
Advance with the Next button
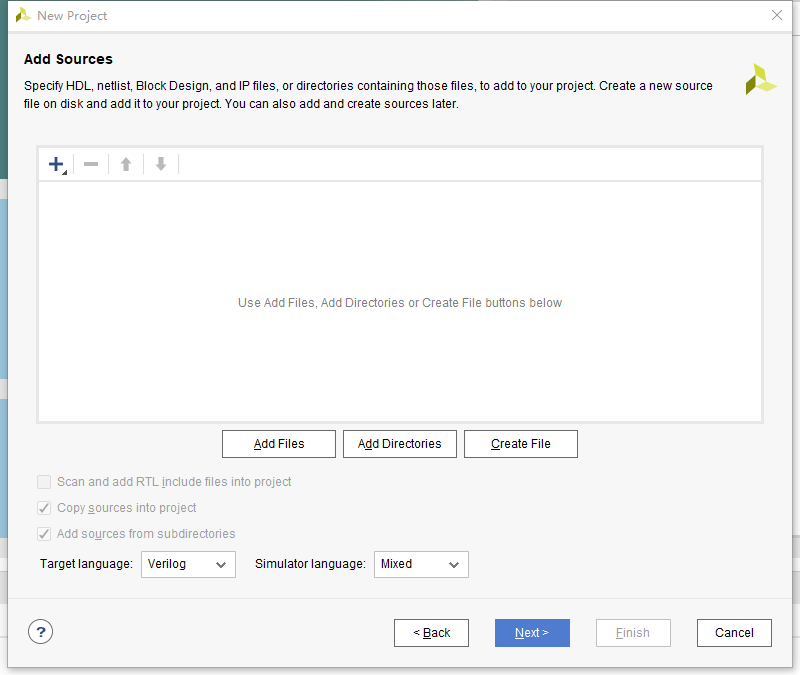point(532,632)
